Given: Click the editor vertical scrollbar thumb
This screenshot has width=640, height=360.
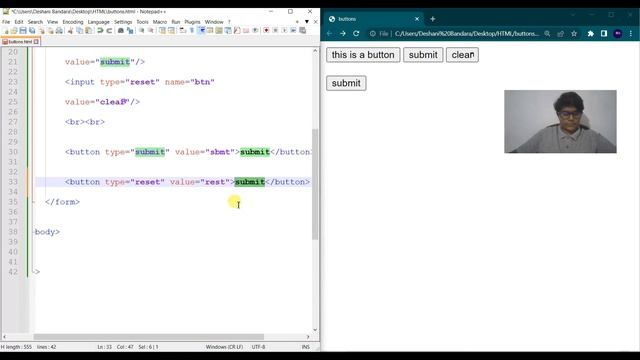Looking at the screenshot, I should tap(315, 184).
